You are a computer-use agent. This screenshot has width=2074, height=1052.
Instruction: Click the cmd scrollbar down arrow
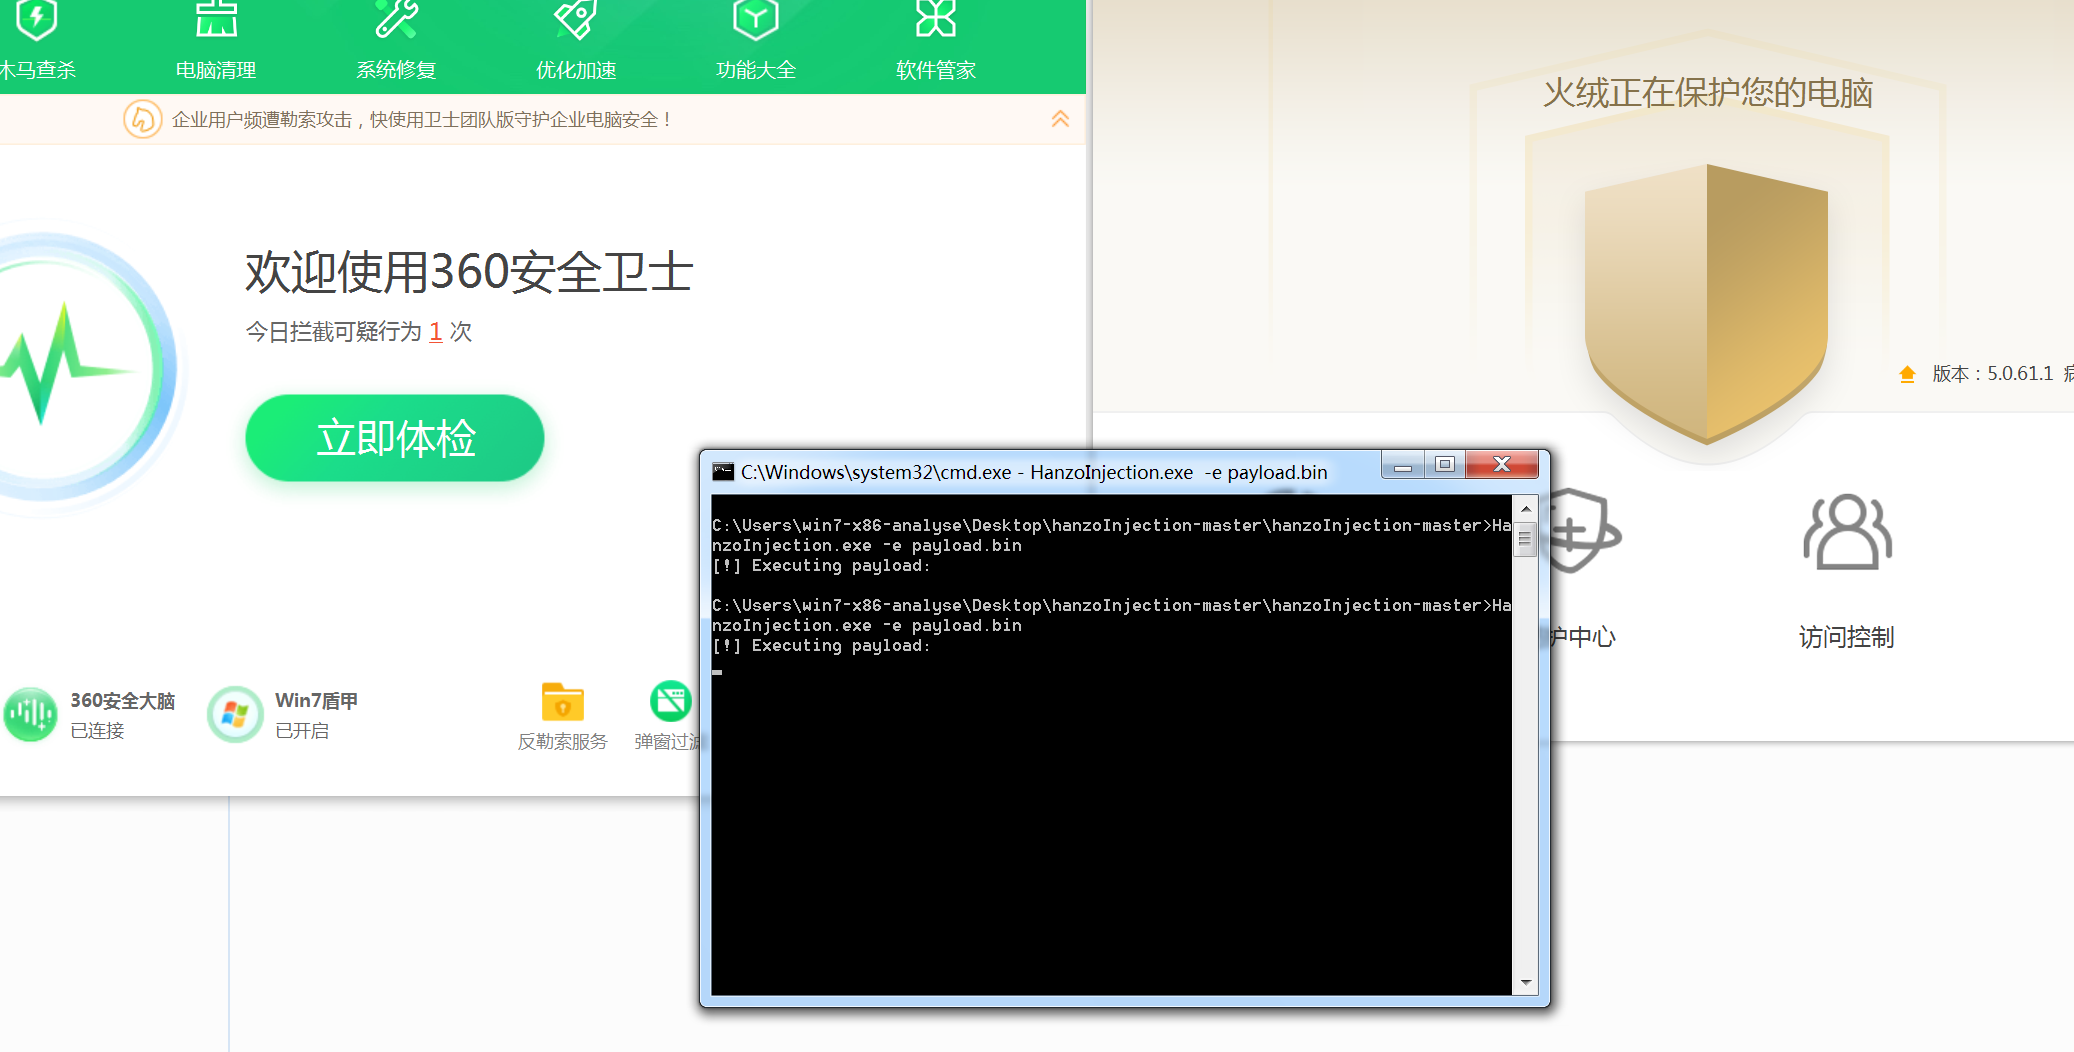(1525, 982)
